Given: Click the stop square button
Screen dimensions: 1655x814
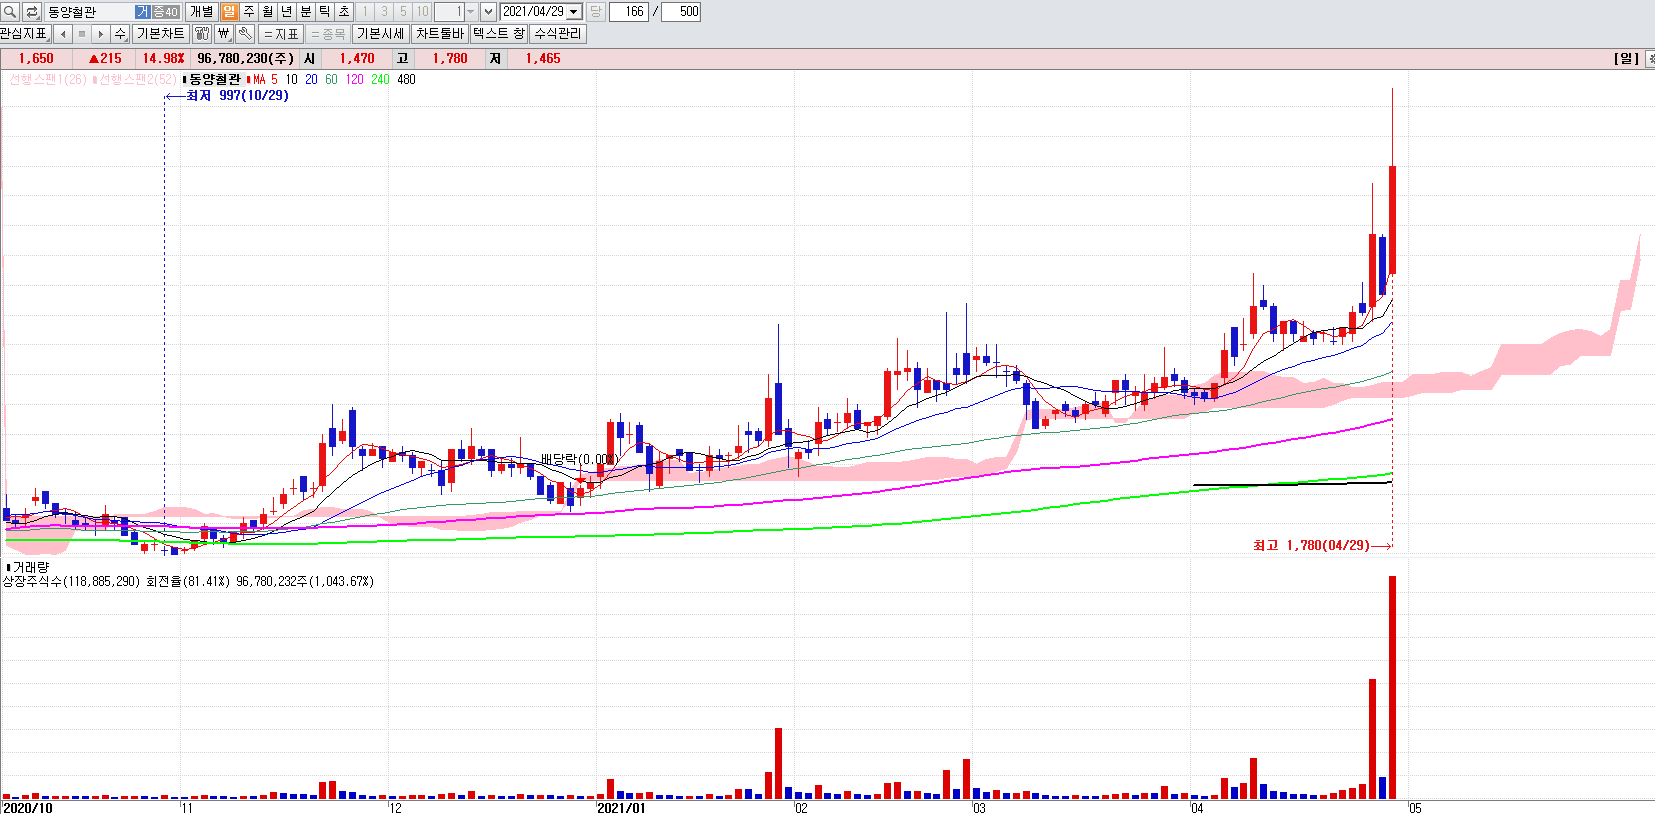Looking at the screenshot, I should point(82,34).
